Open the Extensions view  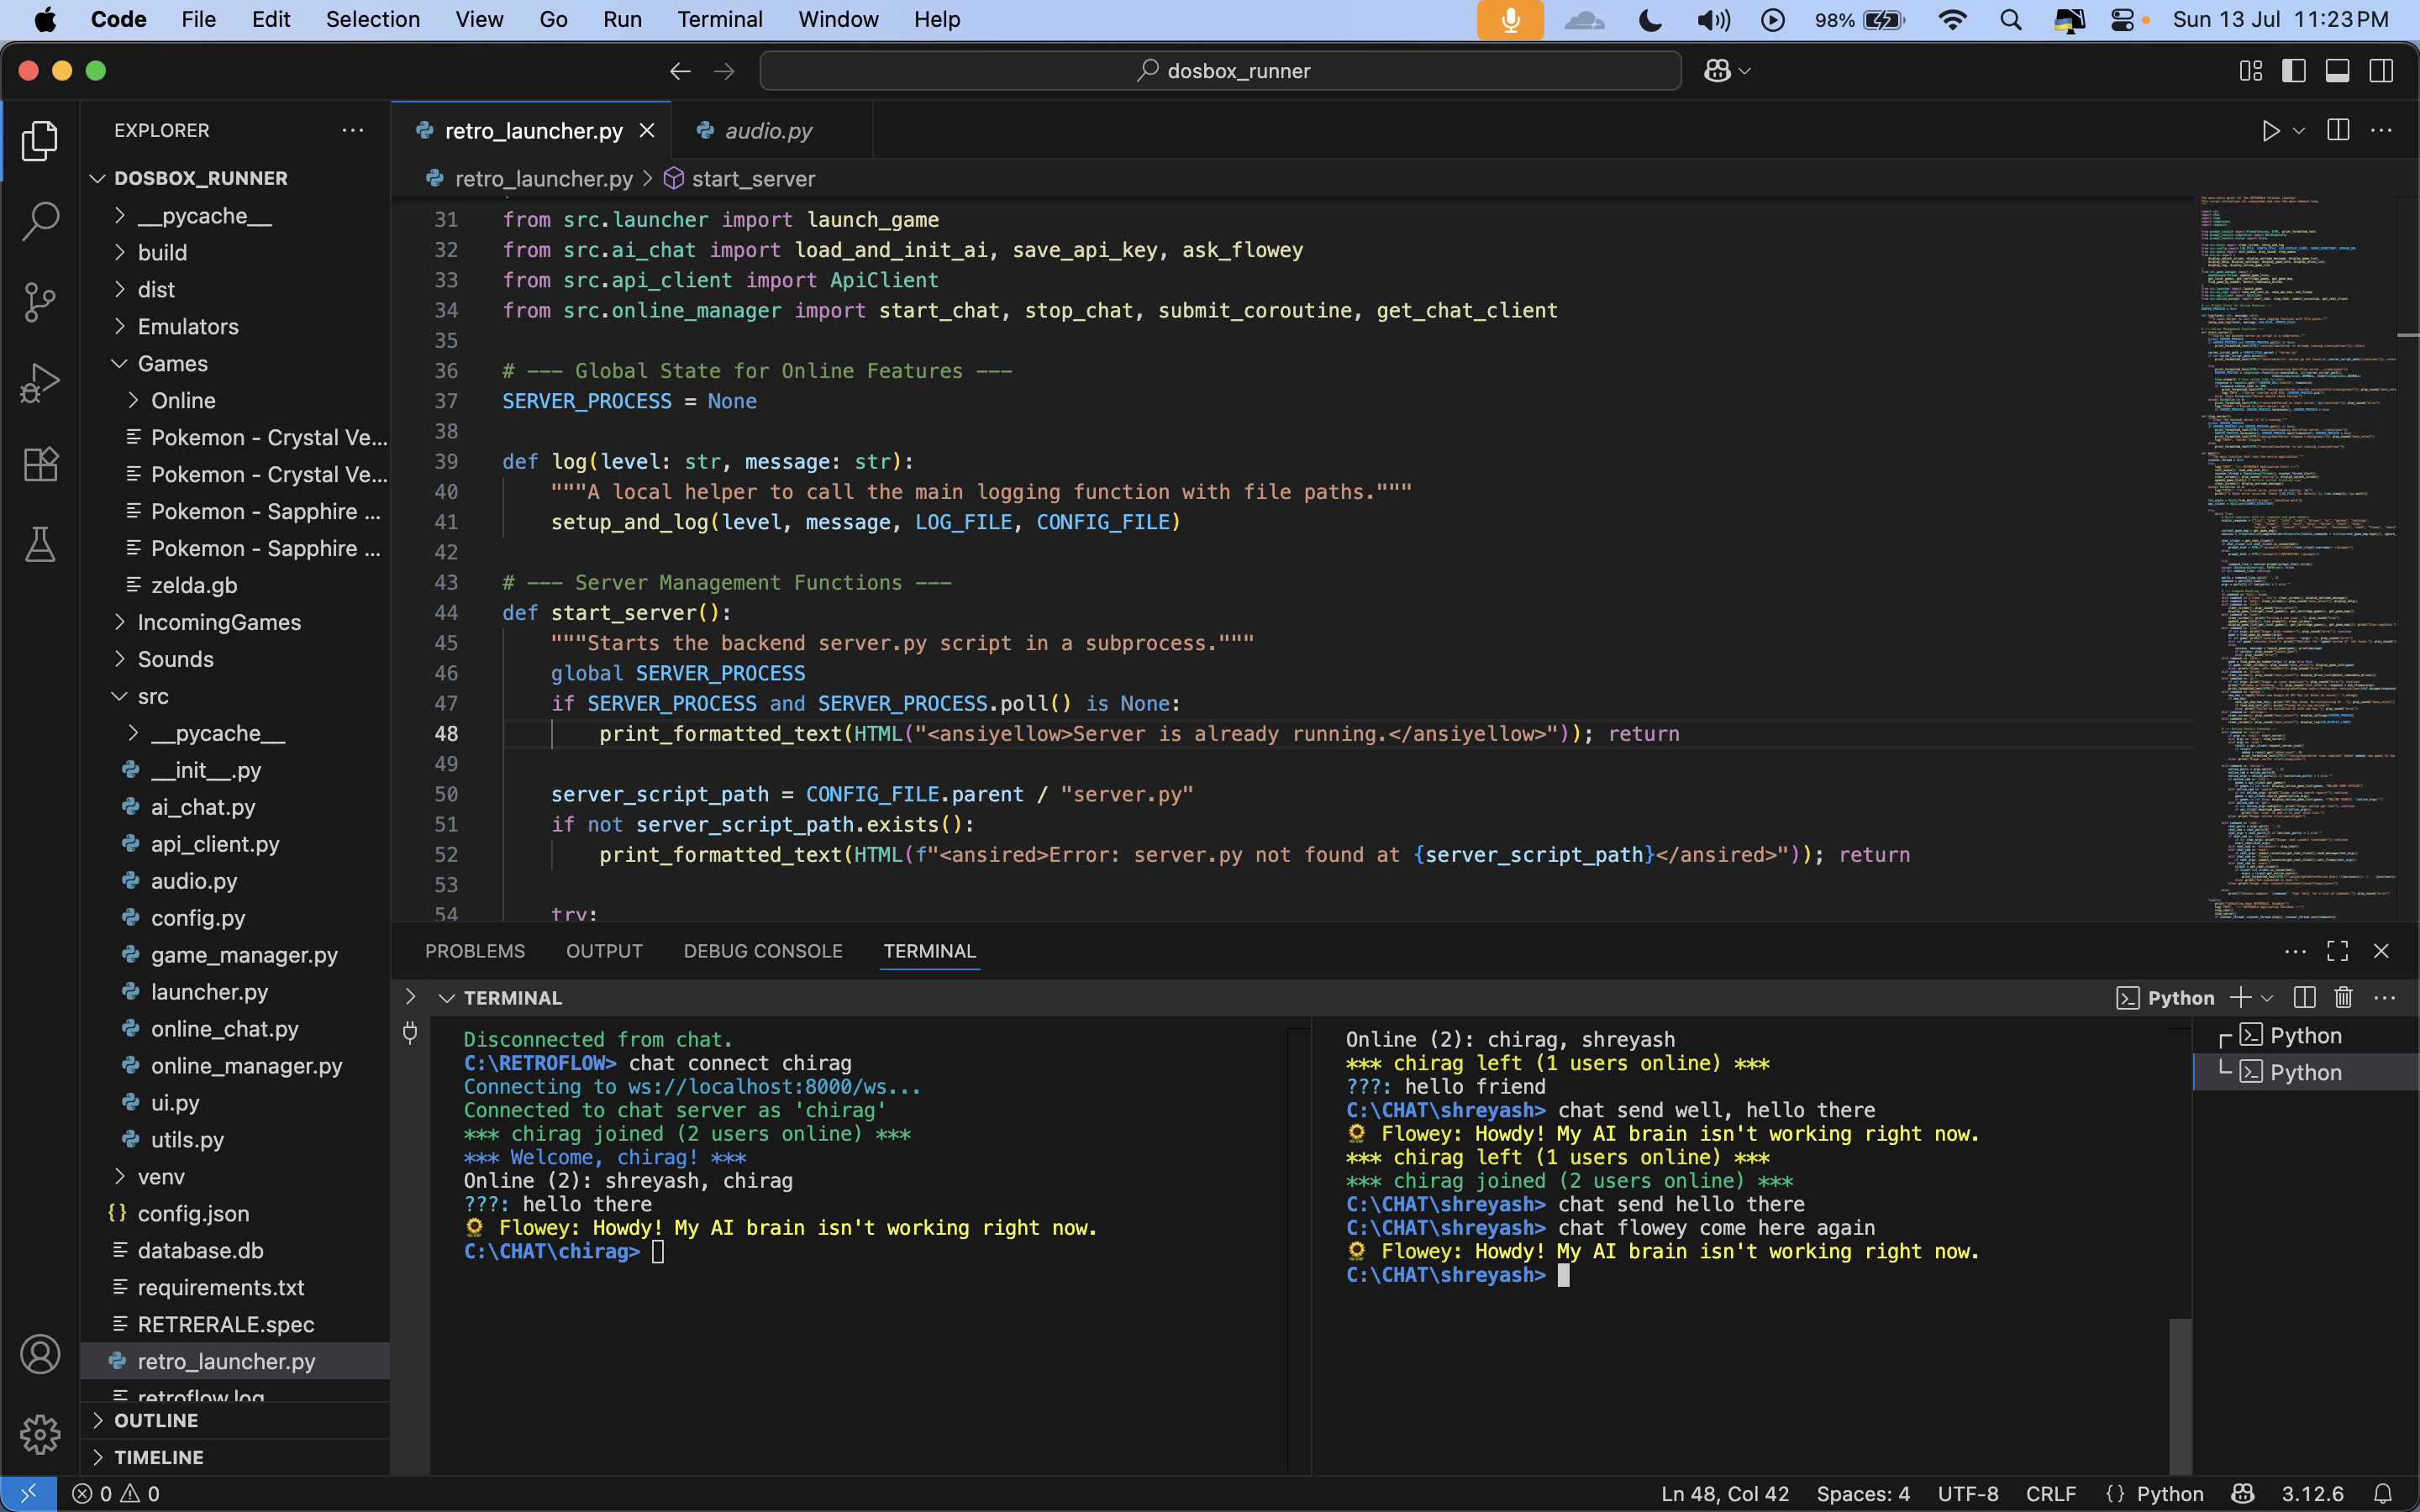coord(40,464)
